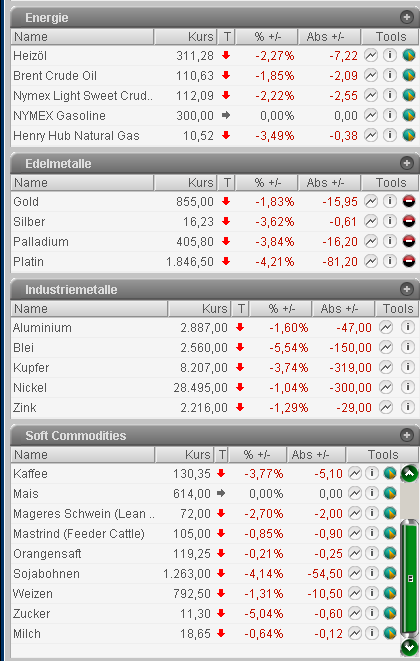Image resolution: width=420 pixels, height=661 pixels.
Task: Click the globe icon for Mageres Schwein
Action: coord(390,513)
